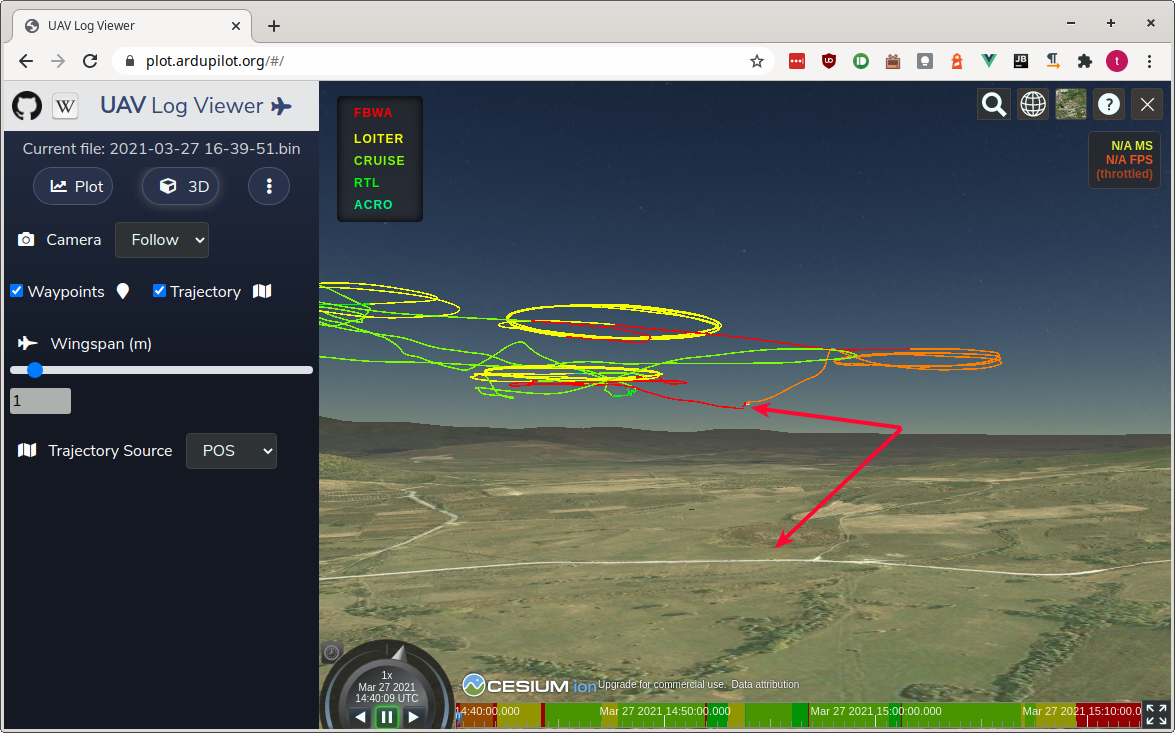Open the GitHub repository icon
Screen dimensions: 1175x733
[26, 105]
